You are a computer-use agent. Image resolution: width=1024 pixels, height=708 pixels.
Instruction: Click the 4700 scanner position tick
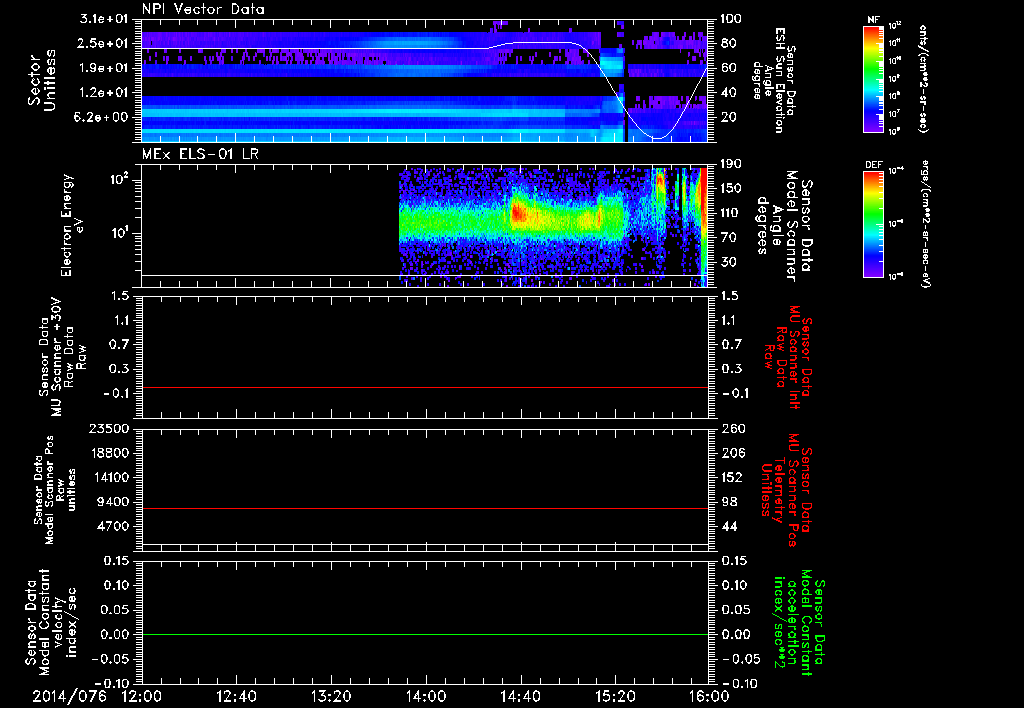click(x=114, y=526)
